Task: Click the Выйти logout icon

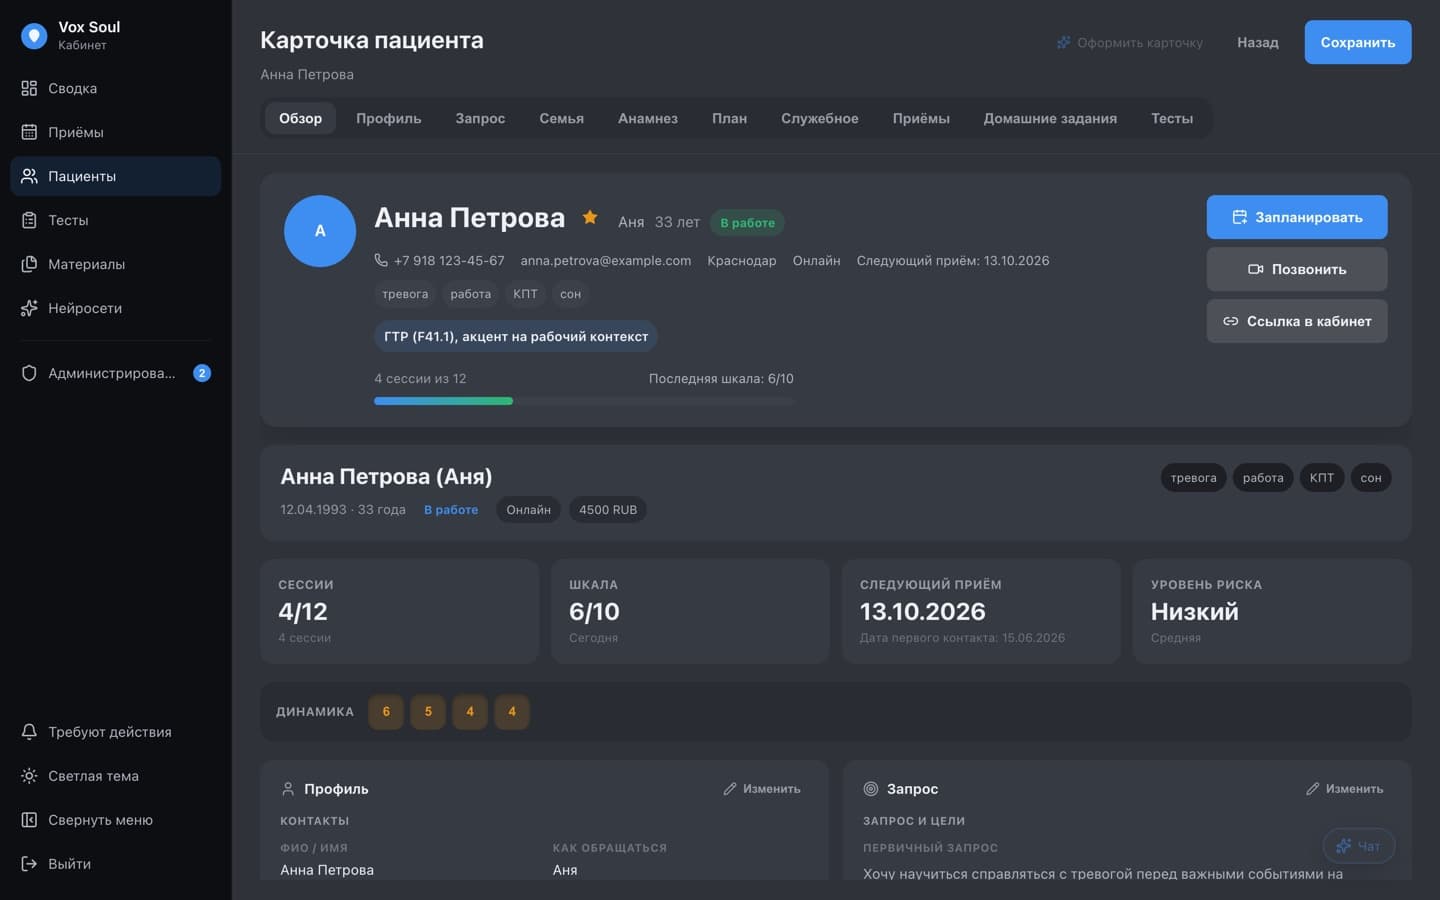Action: [29, 864]
